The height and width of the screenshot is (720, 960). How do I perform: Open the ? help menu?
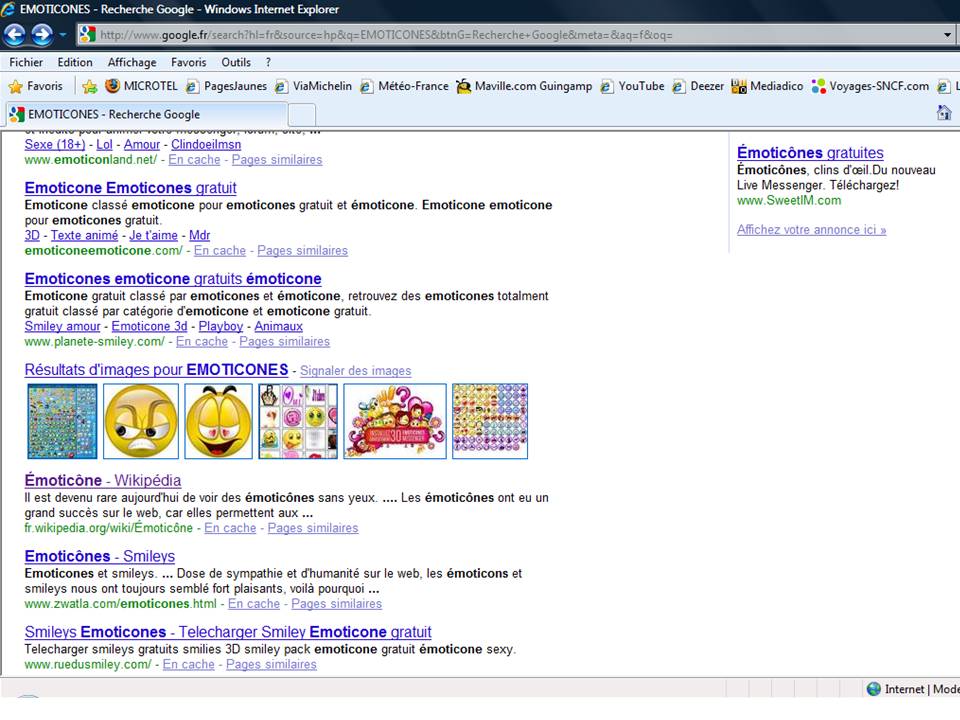coord(268,62)
